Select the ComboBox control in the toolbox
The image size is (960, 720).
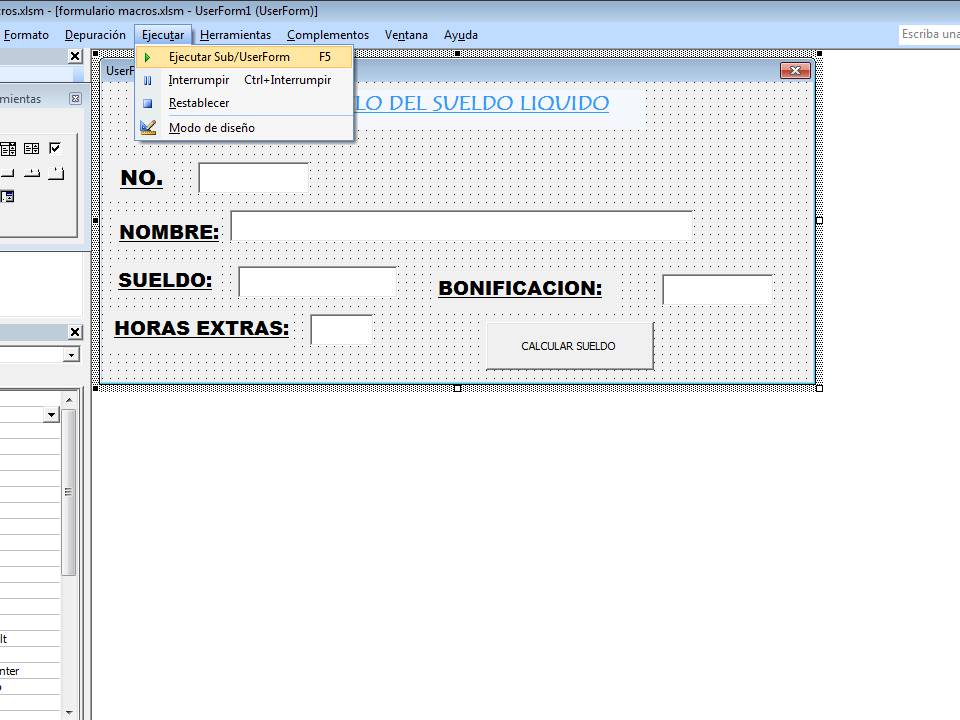point(9,150)
